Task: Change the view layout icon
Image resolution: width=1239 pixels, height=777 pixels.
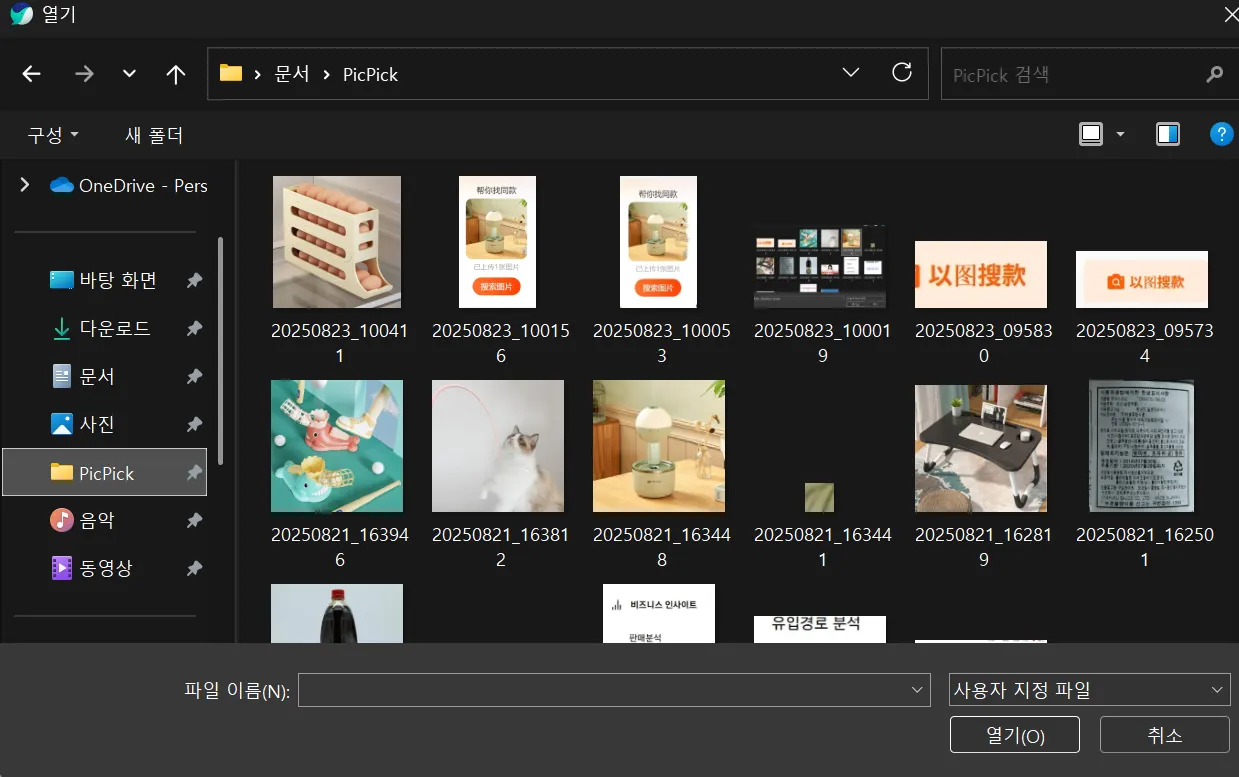Action: point(1091,134)
